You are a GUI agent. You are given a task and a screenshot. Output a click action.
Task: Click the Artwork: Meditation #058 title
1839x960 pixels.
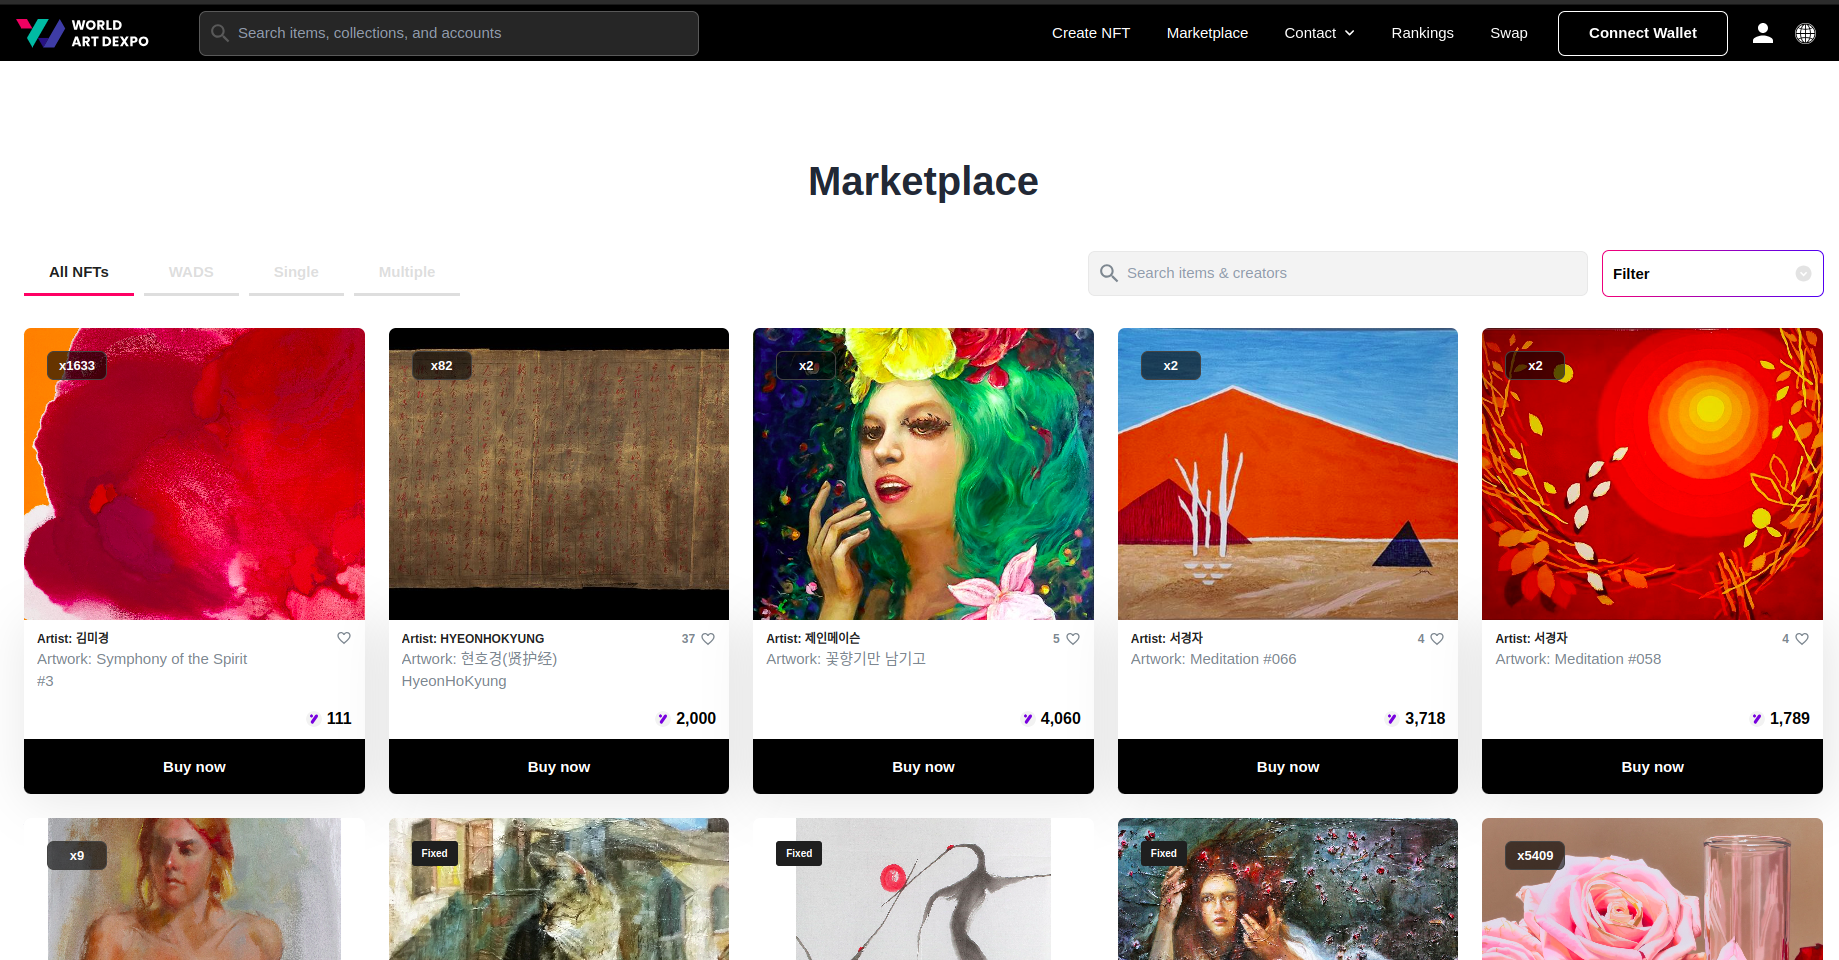(x=1578, y=659)
